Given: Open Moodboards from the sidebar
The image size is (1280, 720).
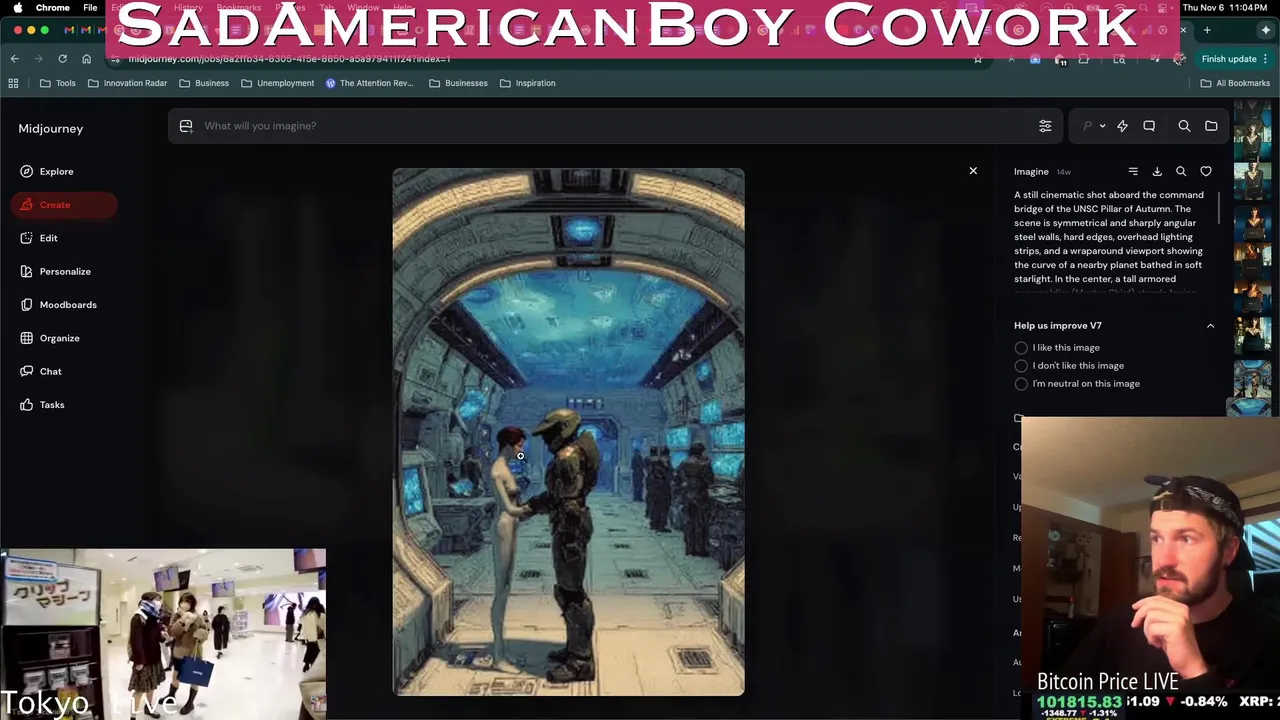Looking at the screenshot, I should (x=58, y=305).
